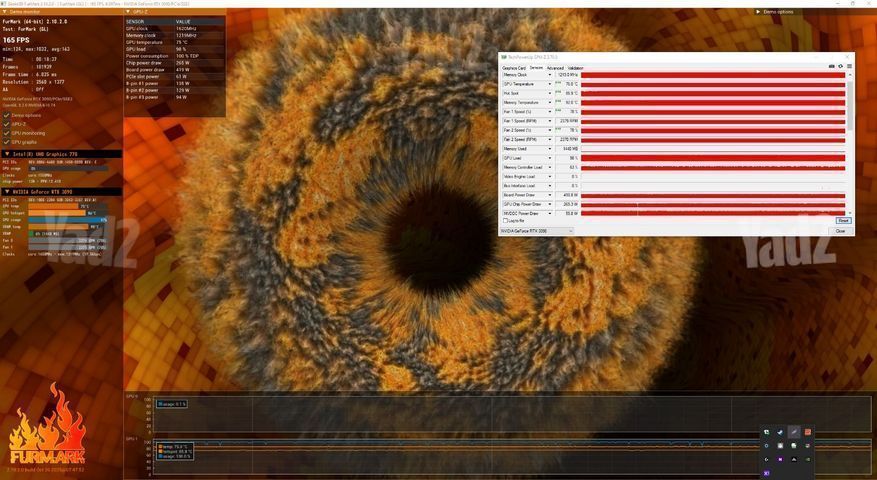
Task: Click the GPU usage blue bar in RTX 3090 section
Action: point(67,220)
